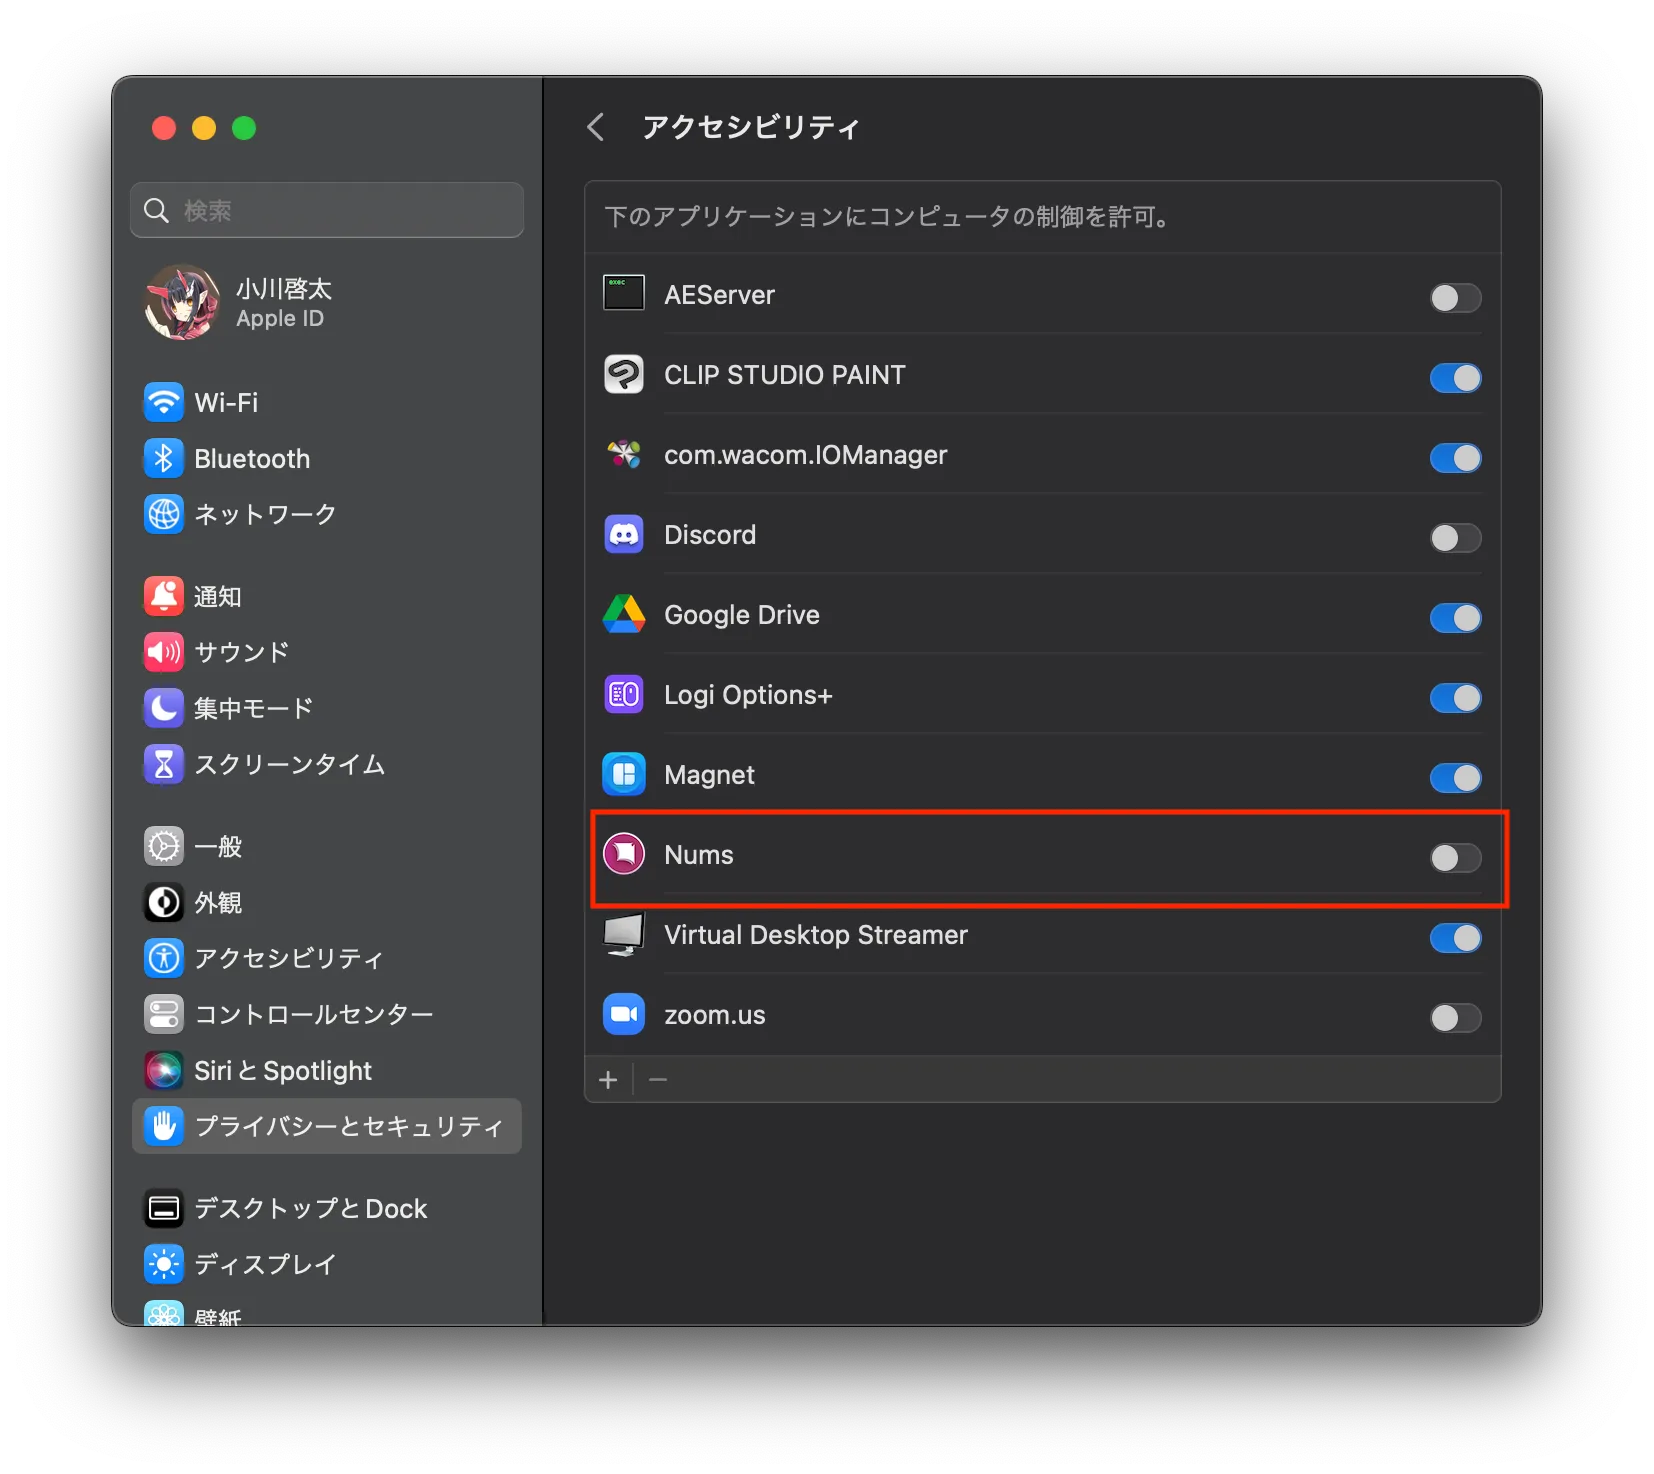1654x1474 pixels.
Task: Enable accessibility access for zoom.us
Action: click(1455, 1017)
